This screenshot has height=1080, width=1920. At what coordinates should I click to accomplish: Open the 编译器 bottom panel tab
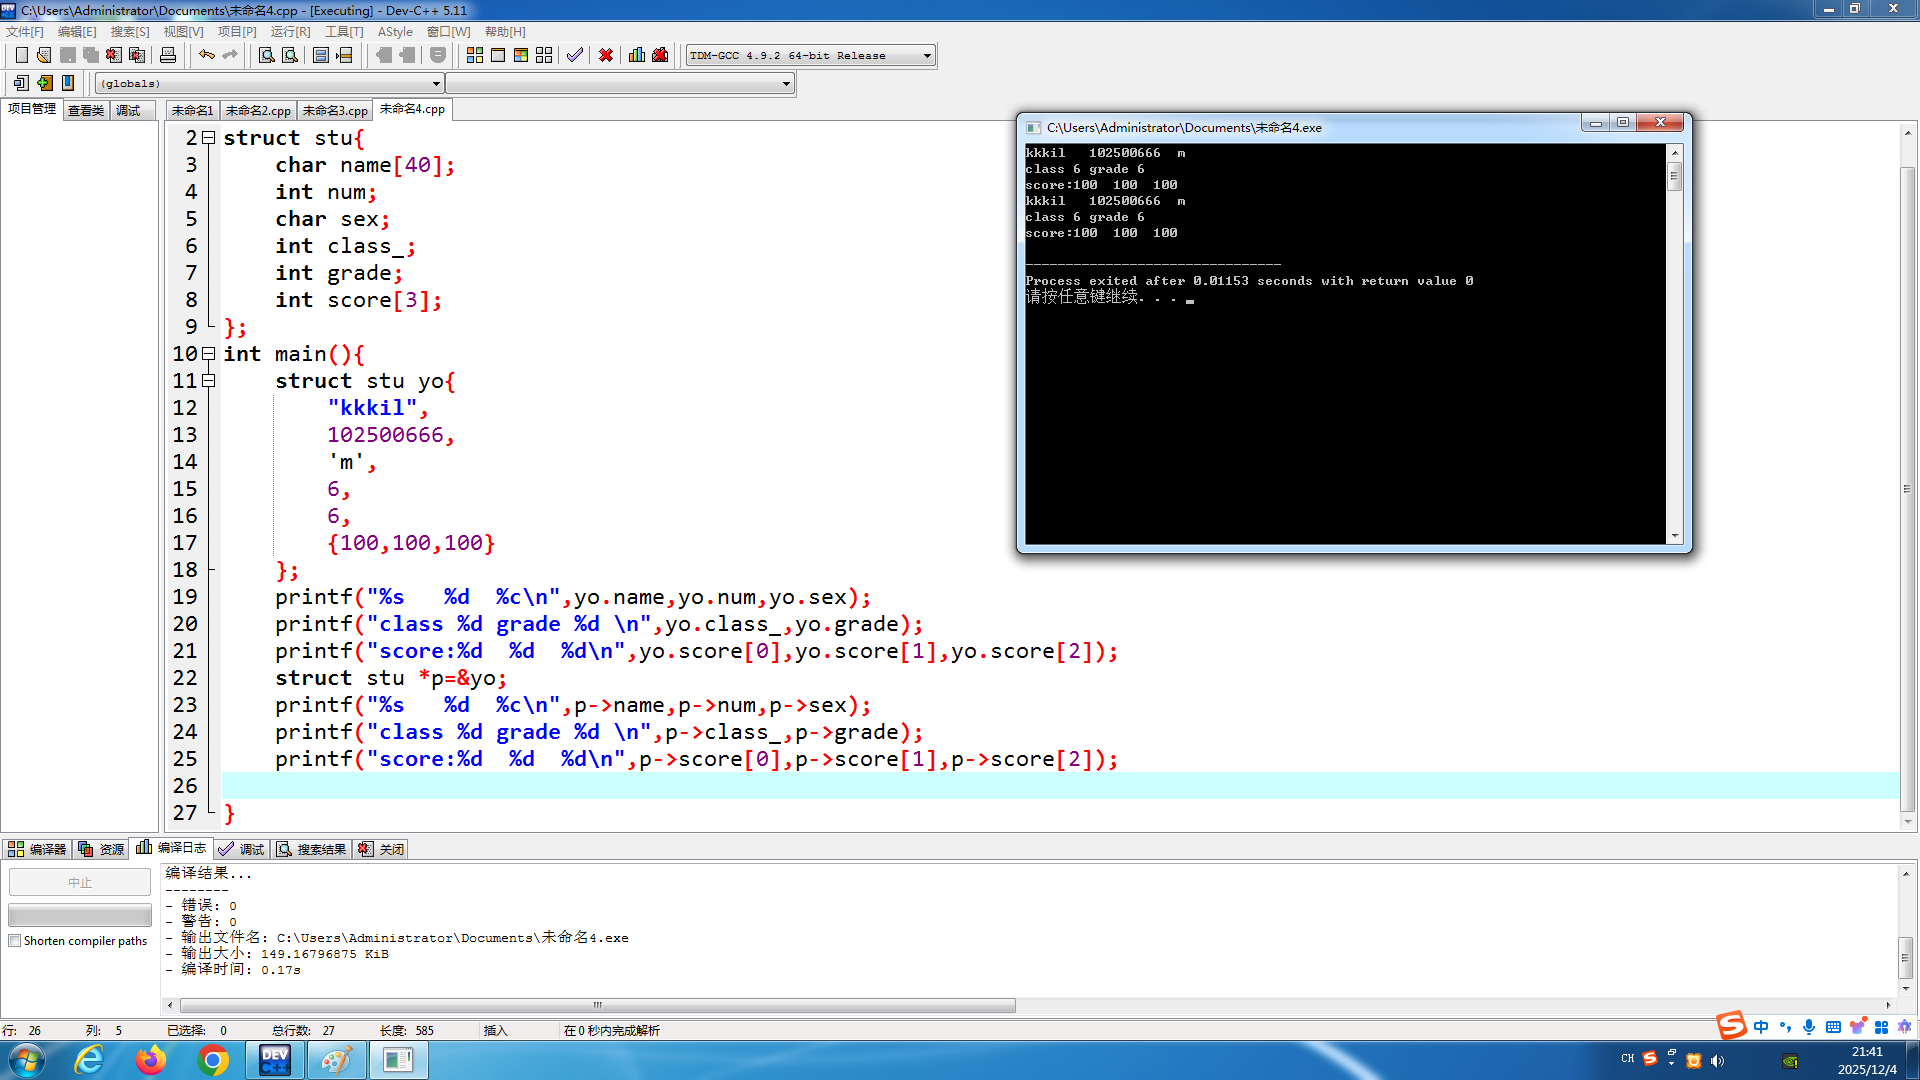pos(38,849)
